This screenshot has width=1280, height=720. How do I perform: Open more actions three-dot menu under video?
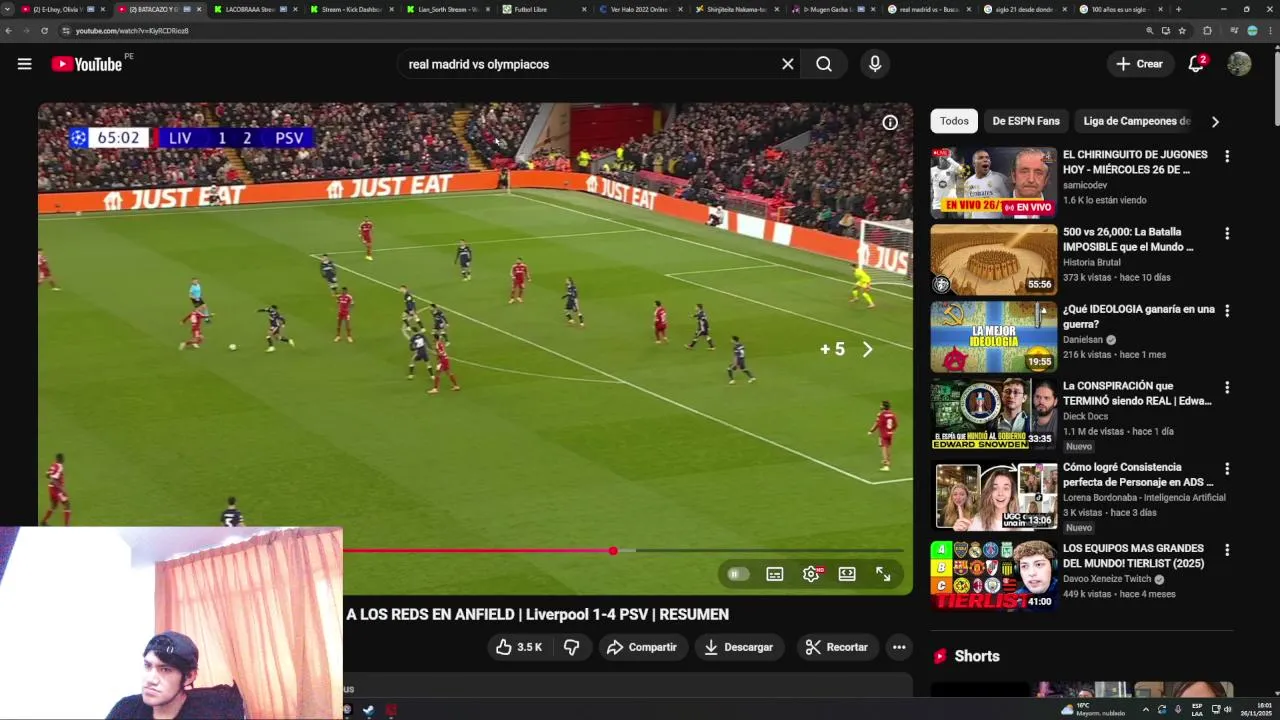coord(899,647)
